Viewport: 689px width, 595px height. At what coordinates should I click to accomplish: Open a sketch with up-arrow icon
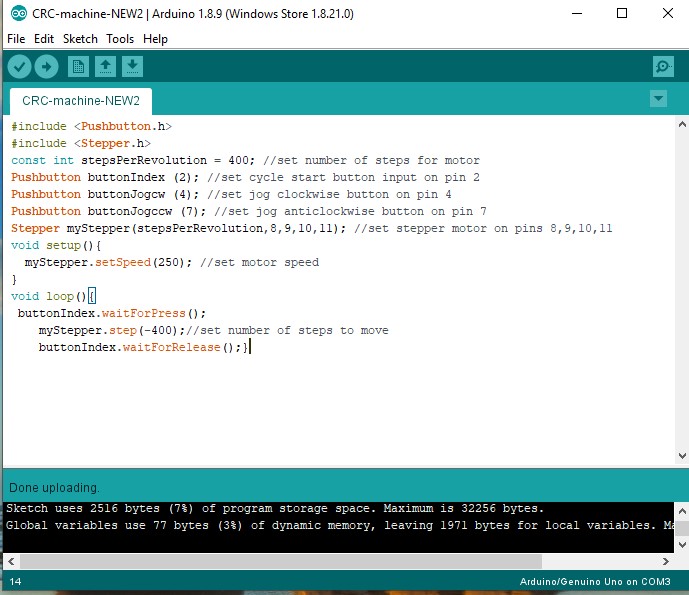pyautogui.click(x=105, y=67)
